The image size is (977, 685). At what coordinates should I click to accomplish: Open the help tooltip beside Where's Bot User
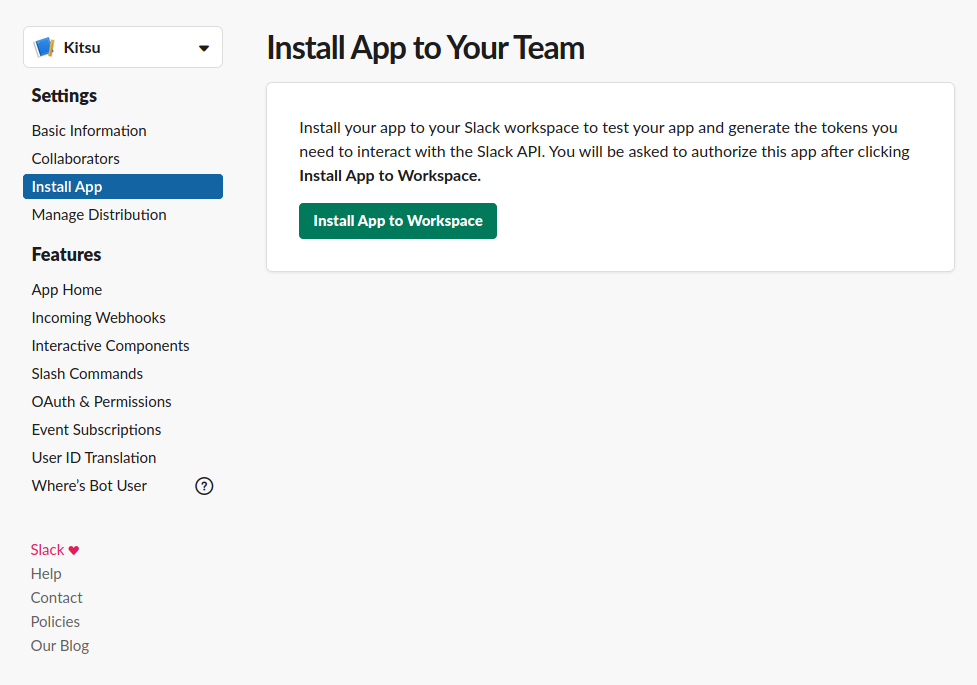tap(204, 485)
